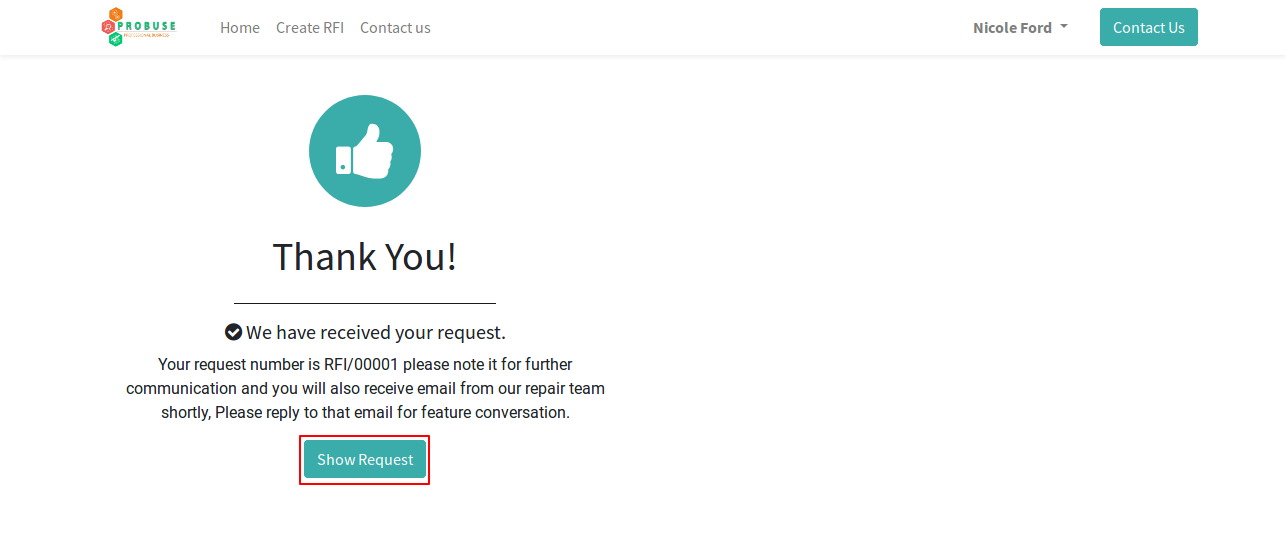Select the Contact us navigation link
The width and height of the screenshot is (1286, 534).
395,28
